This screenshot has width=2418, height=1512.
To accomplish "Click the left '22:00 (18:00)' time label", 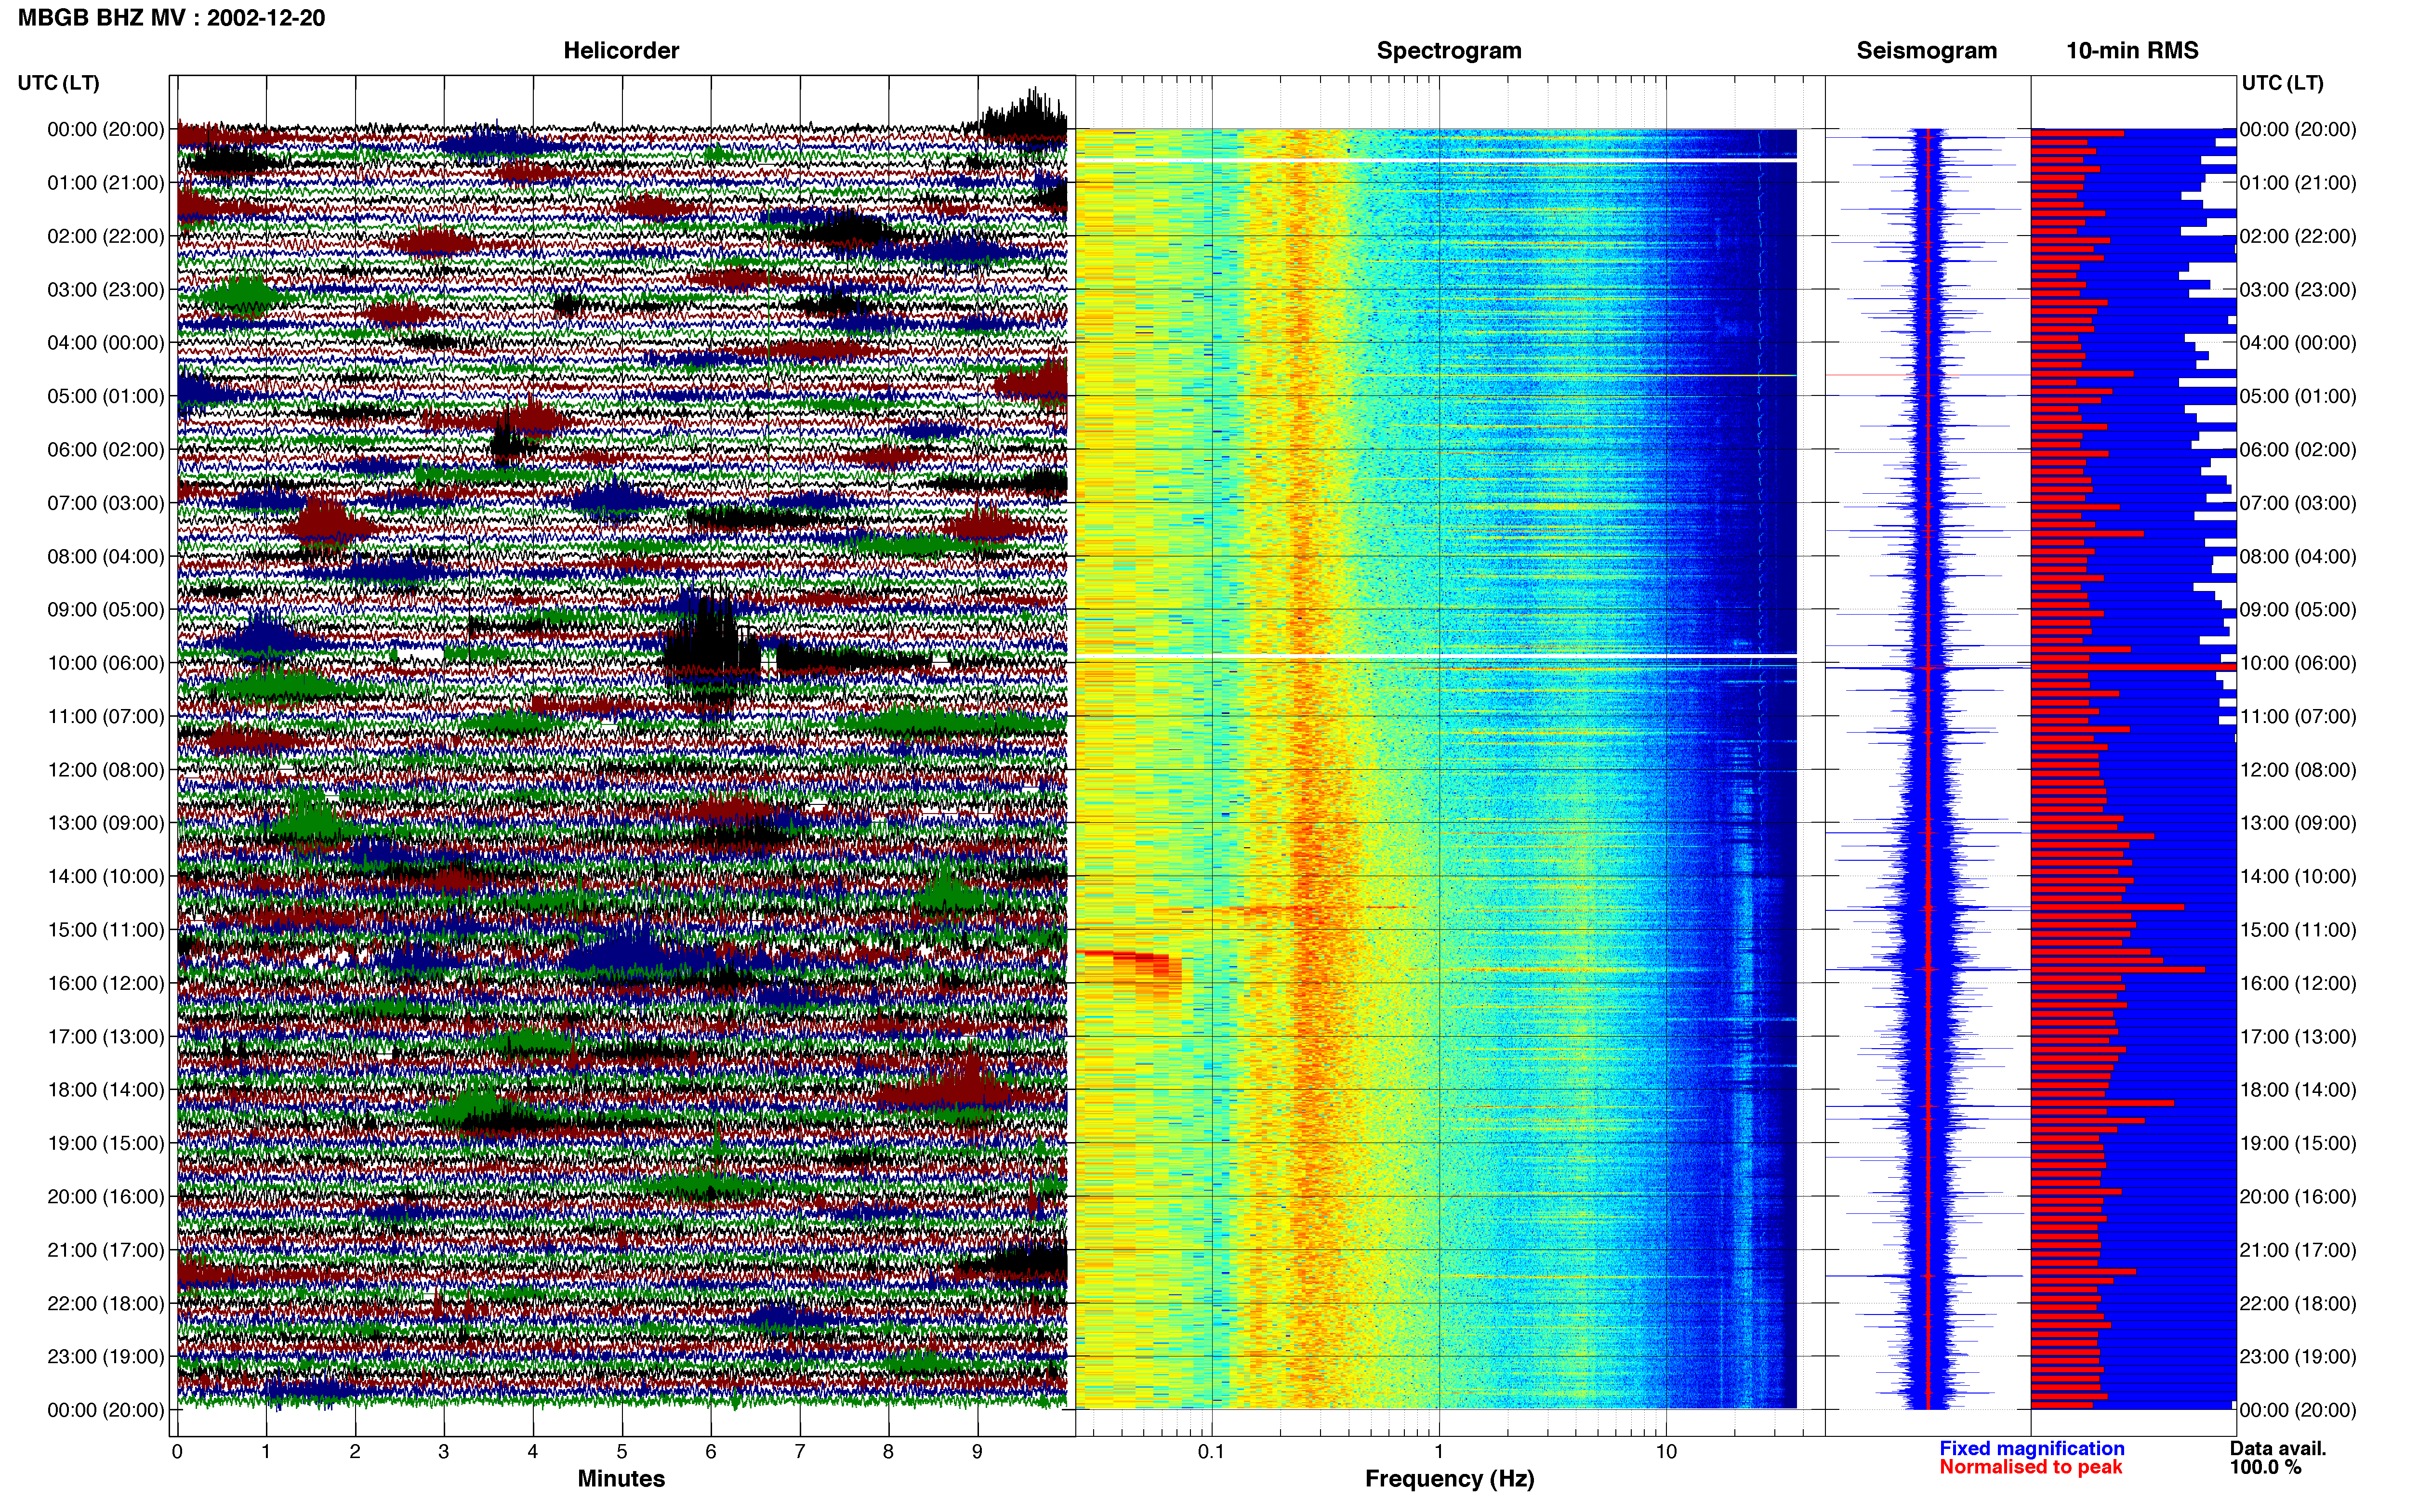I will coord(106,1303).
